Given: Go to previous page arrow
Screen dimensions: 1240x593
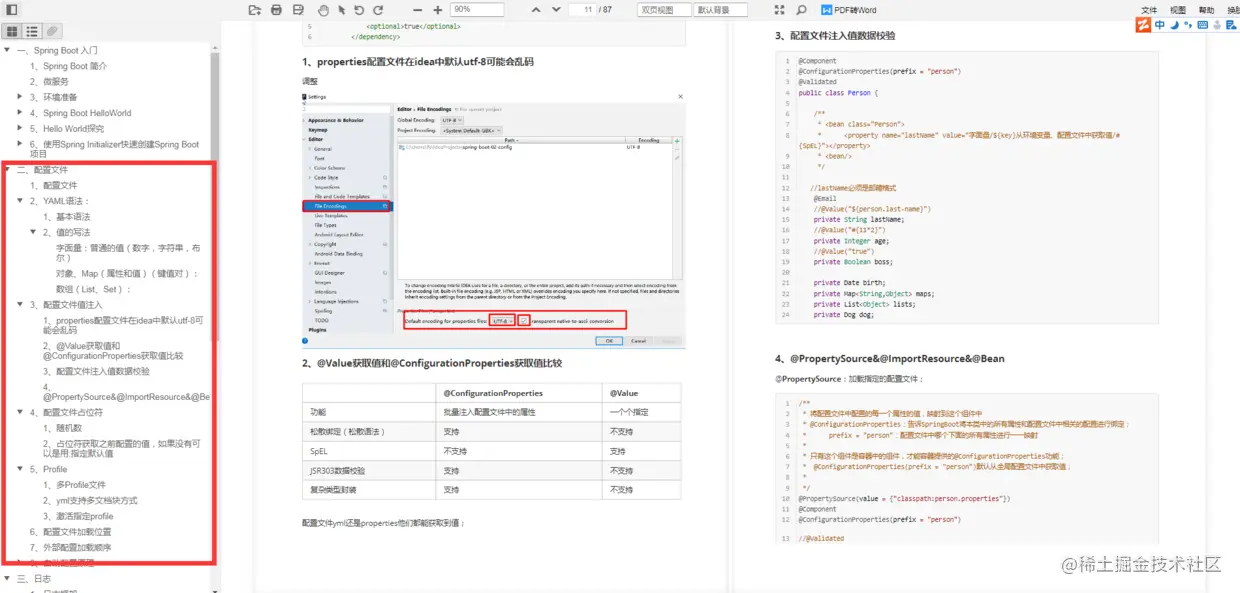Looking at the screenshot, I should 535,9.
